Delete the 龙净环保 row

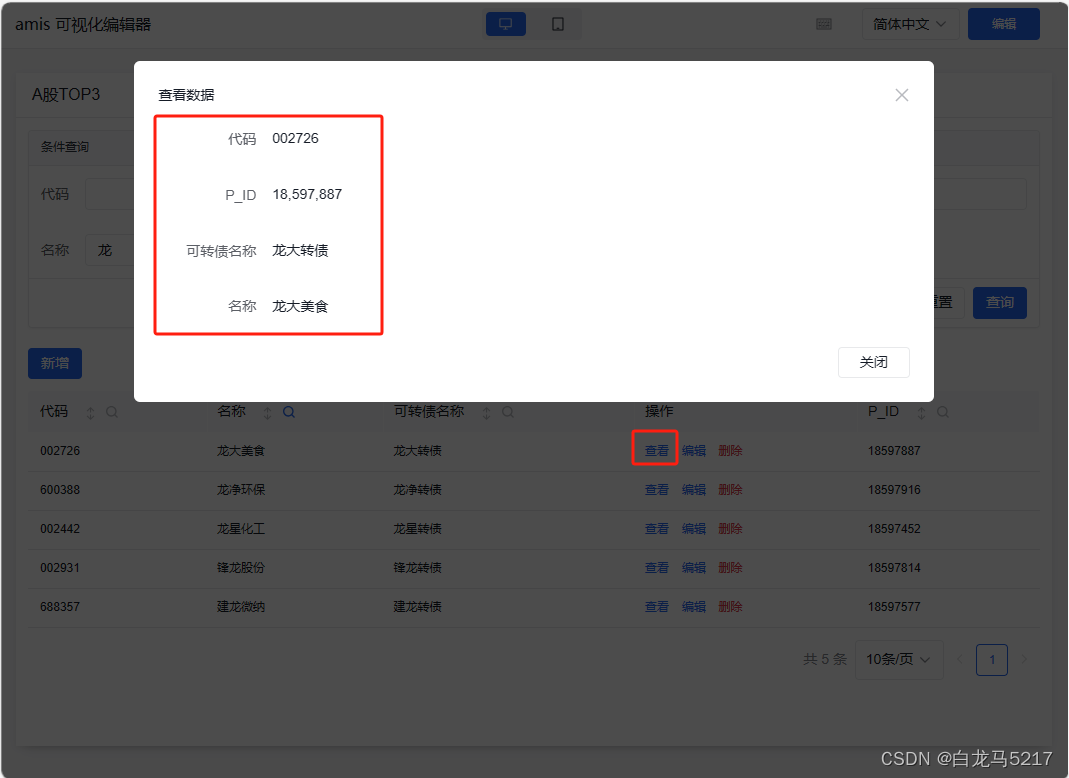tap(730, 490)
